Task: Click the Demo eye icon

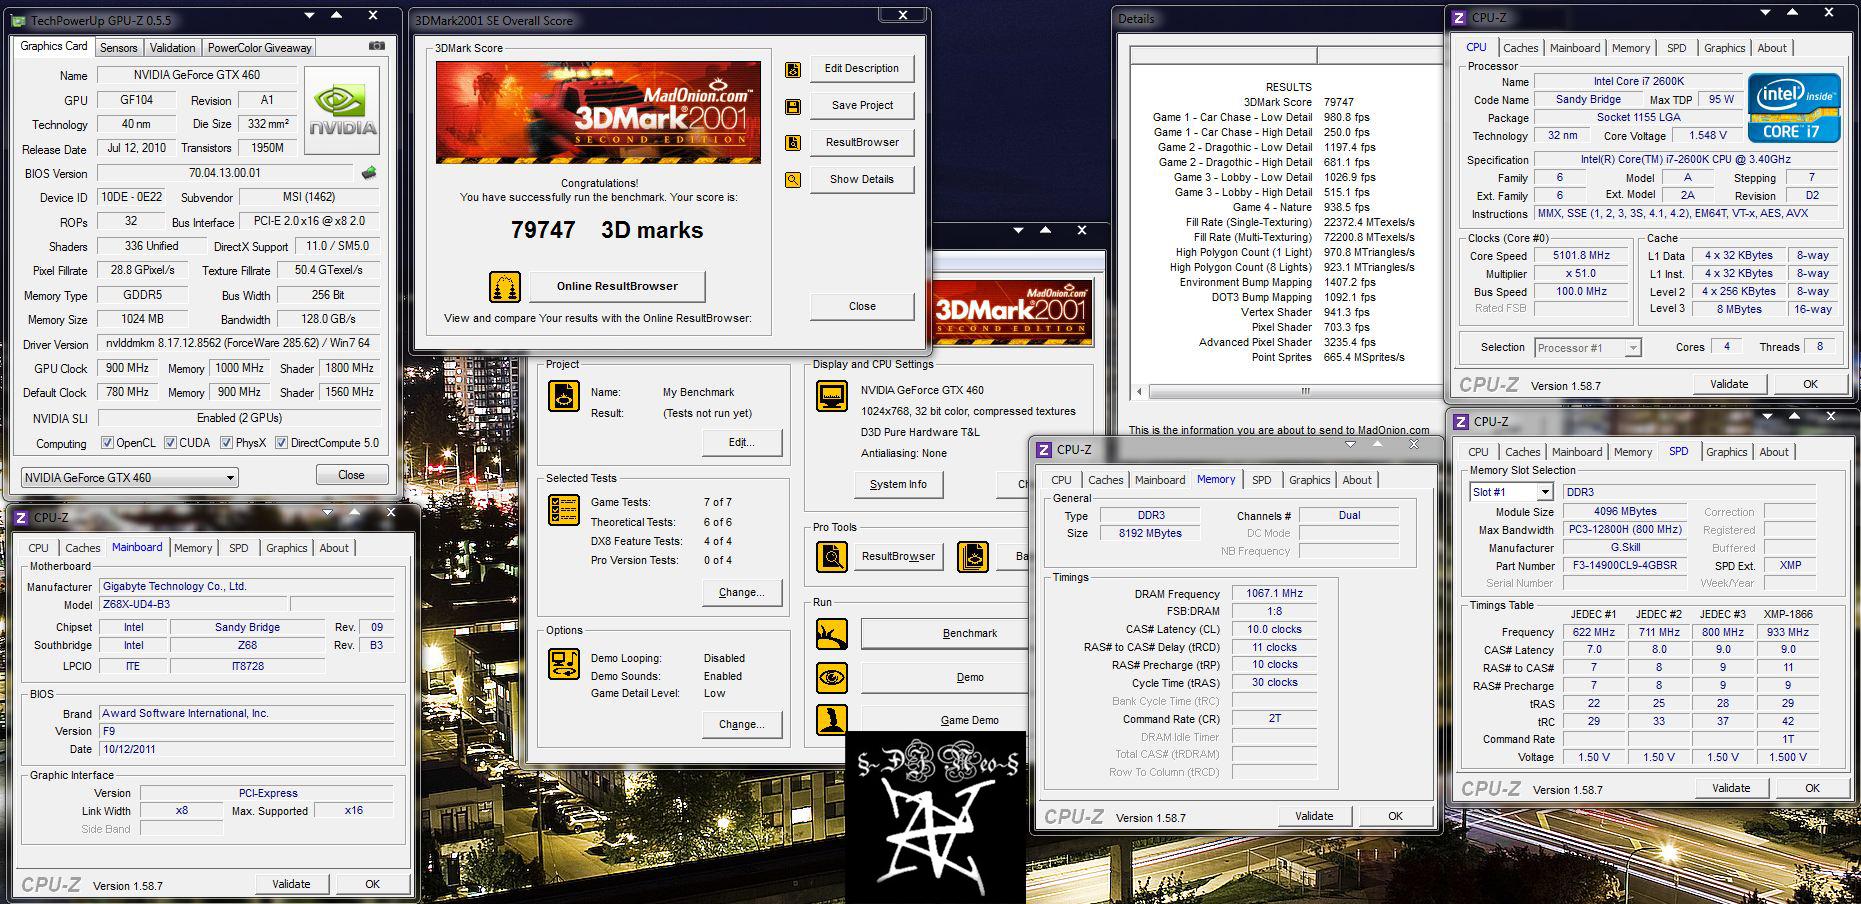Action: (x=832, y=678)
